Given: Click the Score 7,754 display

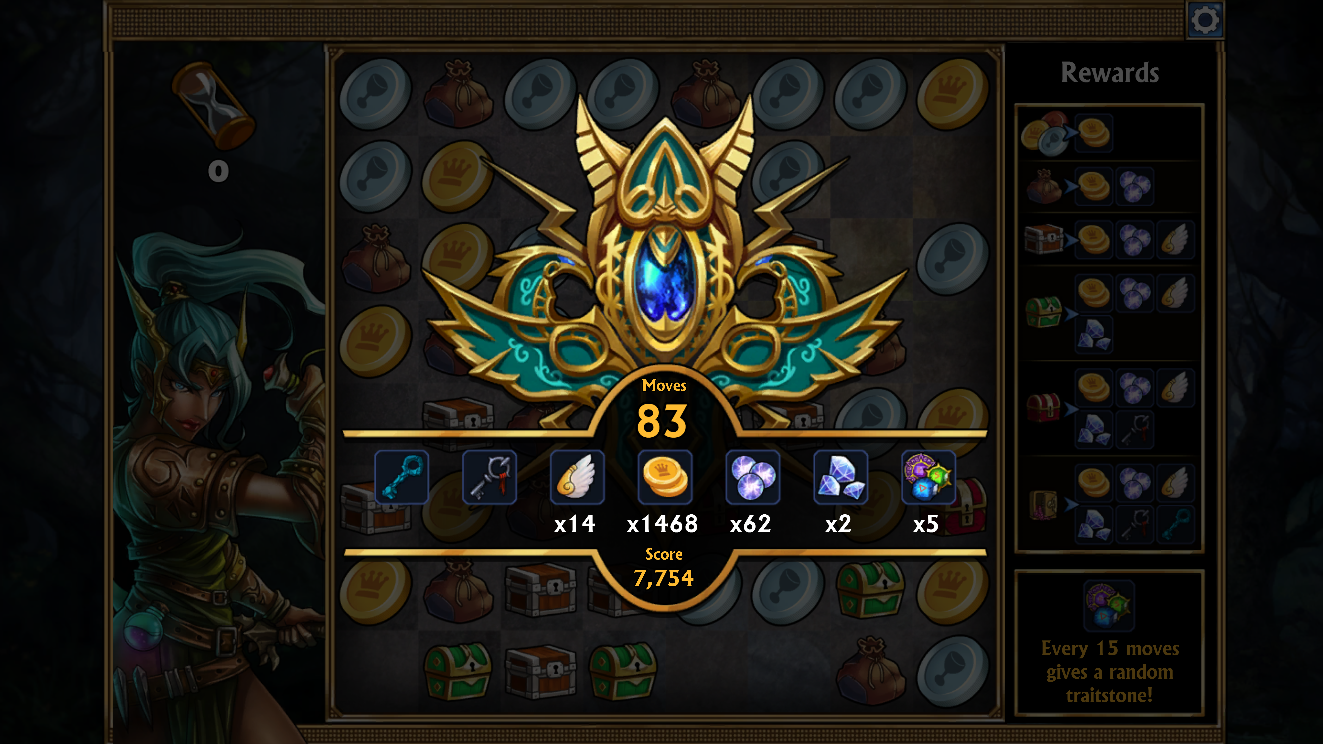Looking at the screenshot, I should click(x=664, y=568).
